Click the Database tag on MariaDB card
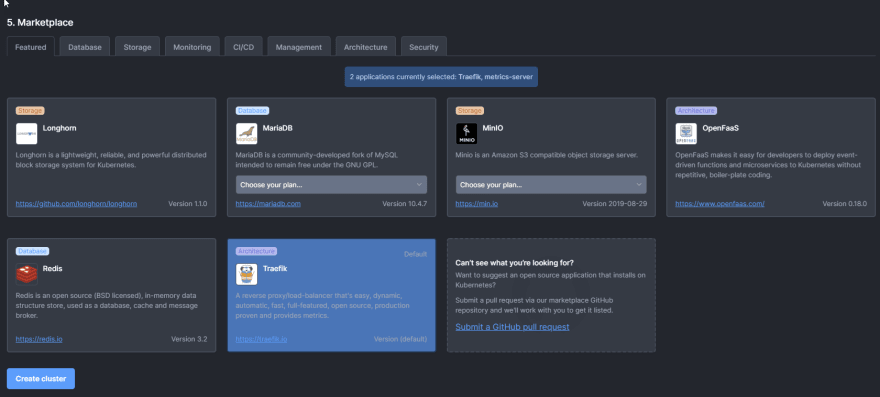The height and width of the screenshot is (397, 880). click(x=252, y=111)
